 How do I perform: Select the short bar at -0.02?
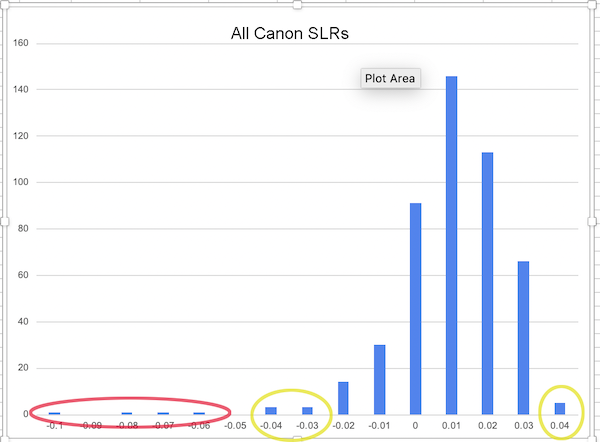[x=343, y=398]
